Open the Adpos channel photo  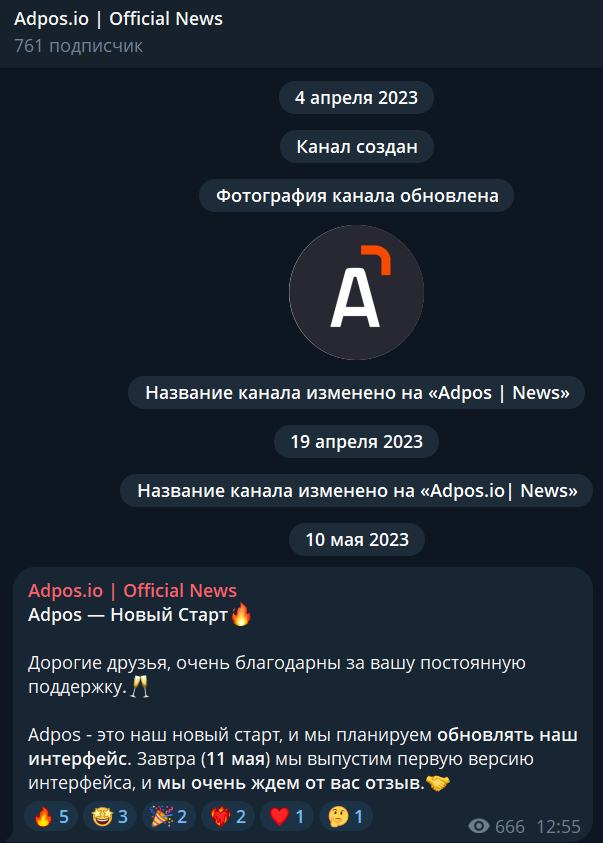[x=356, y=292]
